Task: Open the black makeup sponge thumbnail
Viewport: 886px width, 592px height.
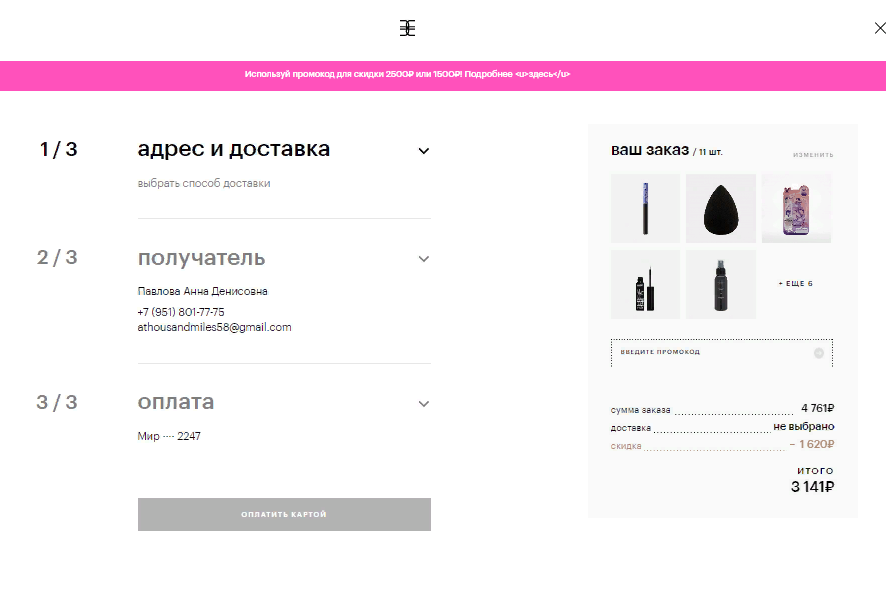Action: 721,208
